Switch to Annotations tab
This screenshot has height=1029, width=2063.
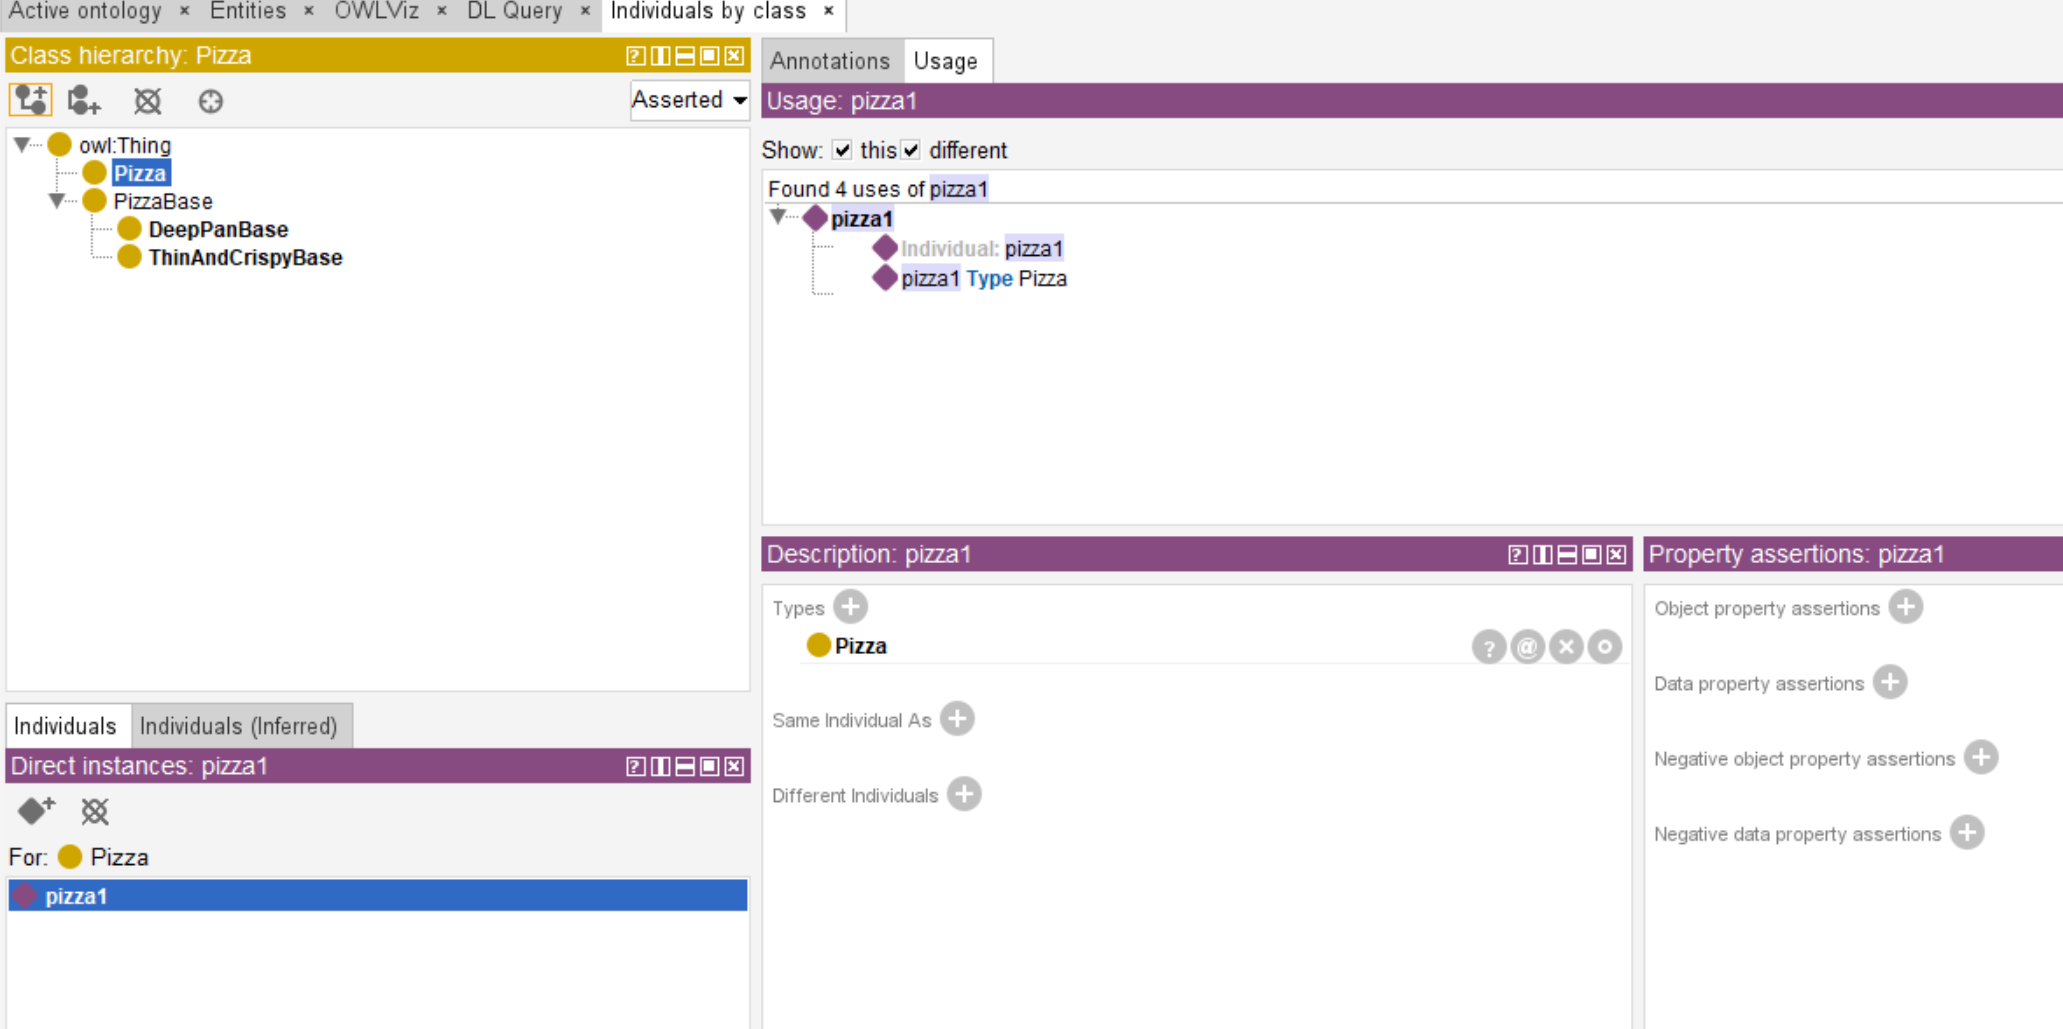830,61
